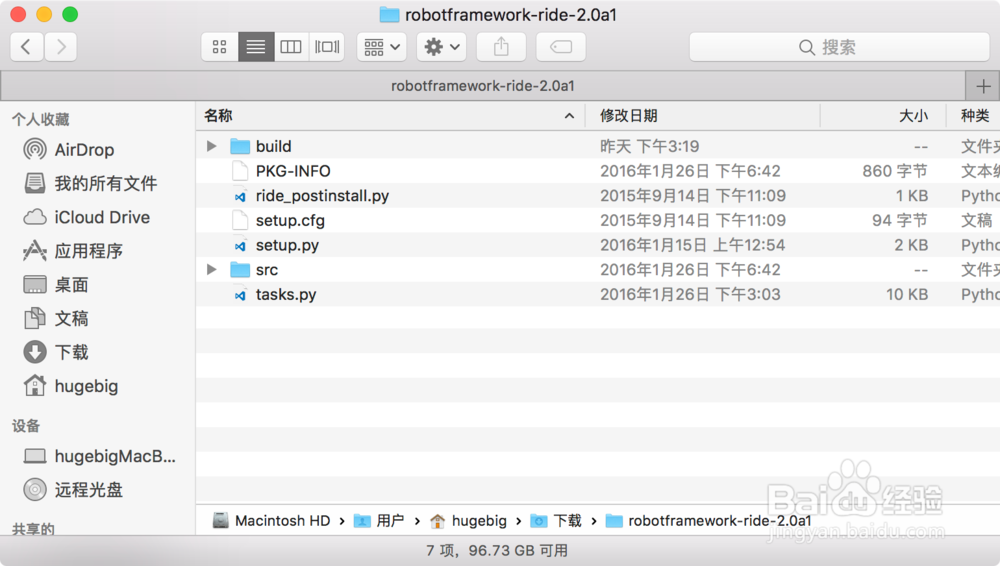Click the title bar folder proxy icon
This screenshot has height=566, width=1000.
(x=389, y=15)
